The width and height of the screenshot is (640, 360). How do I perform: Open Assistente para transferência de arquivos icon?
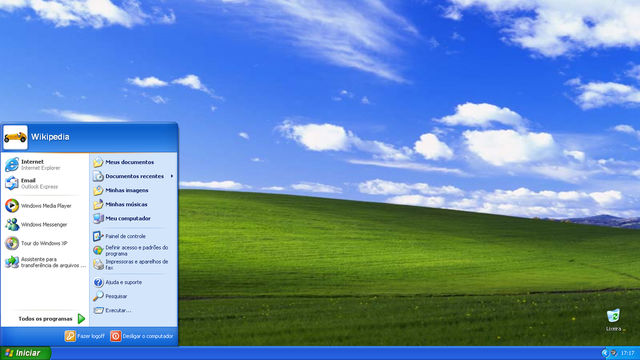point(12,262)
